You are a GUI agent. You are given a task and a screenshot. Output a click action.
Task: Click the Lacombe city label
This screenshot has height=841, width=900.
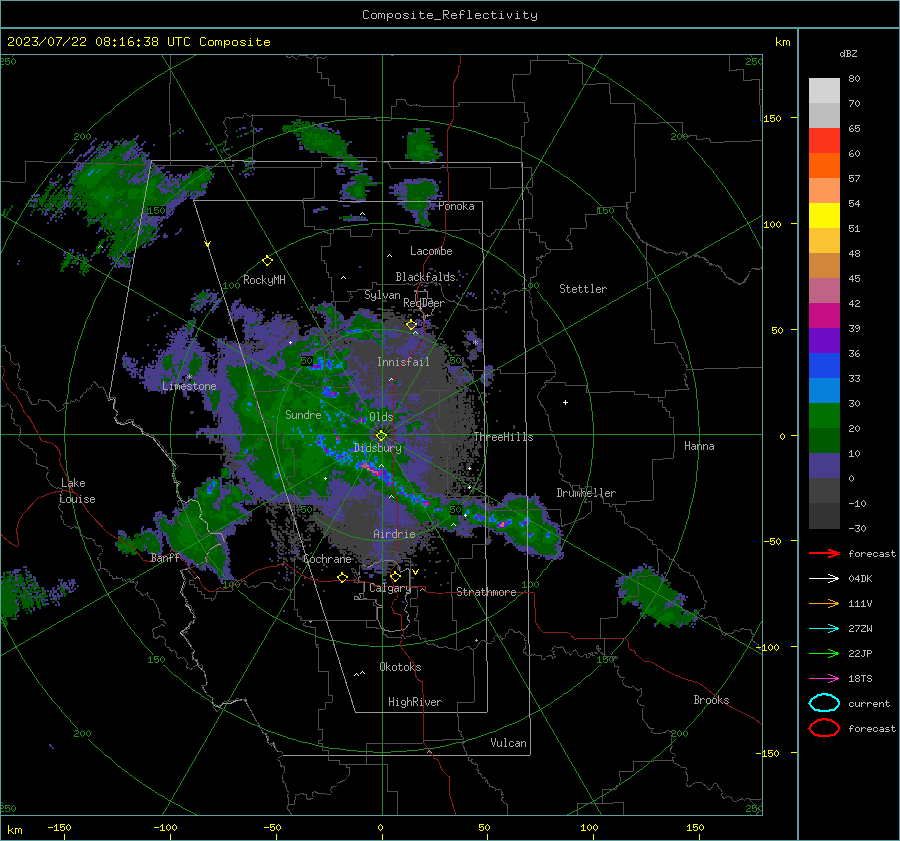pyautogui.click(x=431, y=251)
